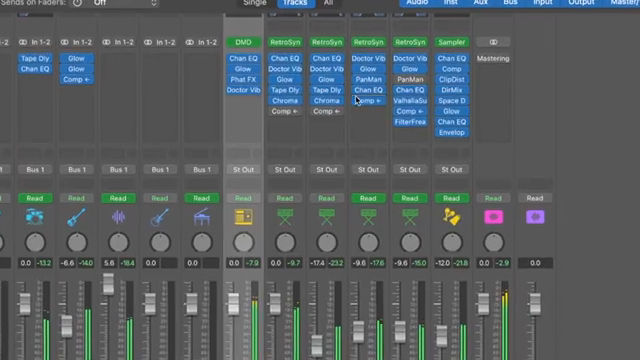The height and width of the screenshot is (360, 640).
Task: Toggle the Sends on Faders power button
Action: point(77,3)
